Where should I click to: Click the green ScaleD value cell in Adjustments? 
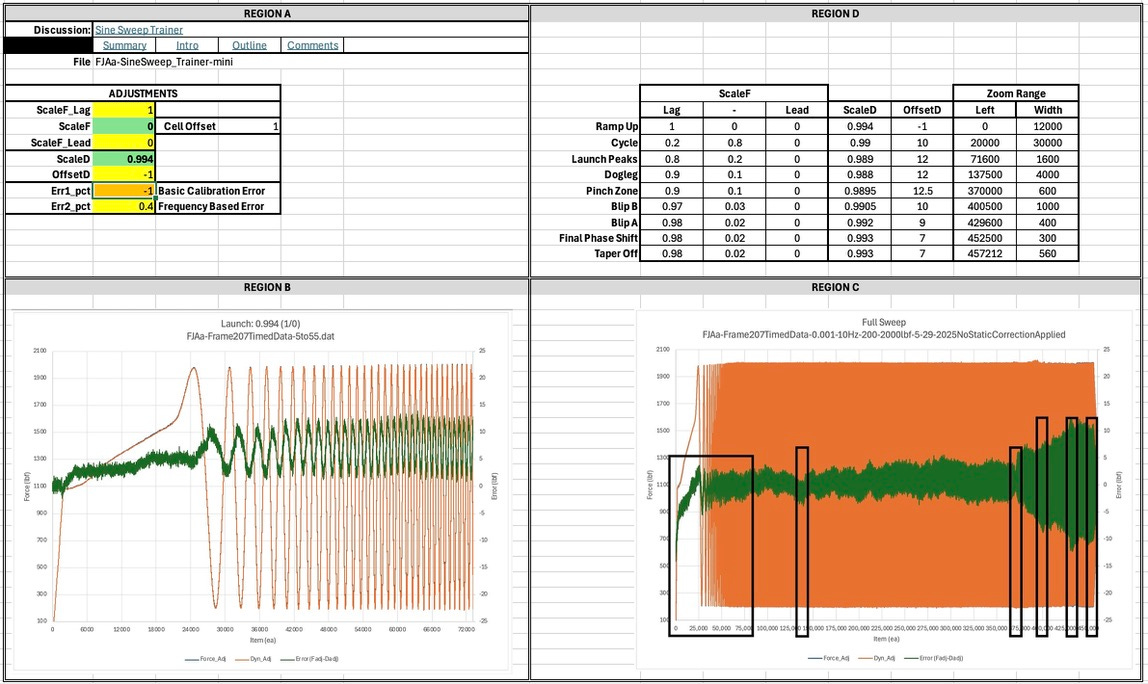(125, 159)
